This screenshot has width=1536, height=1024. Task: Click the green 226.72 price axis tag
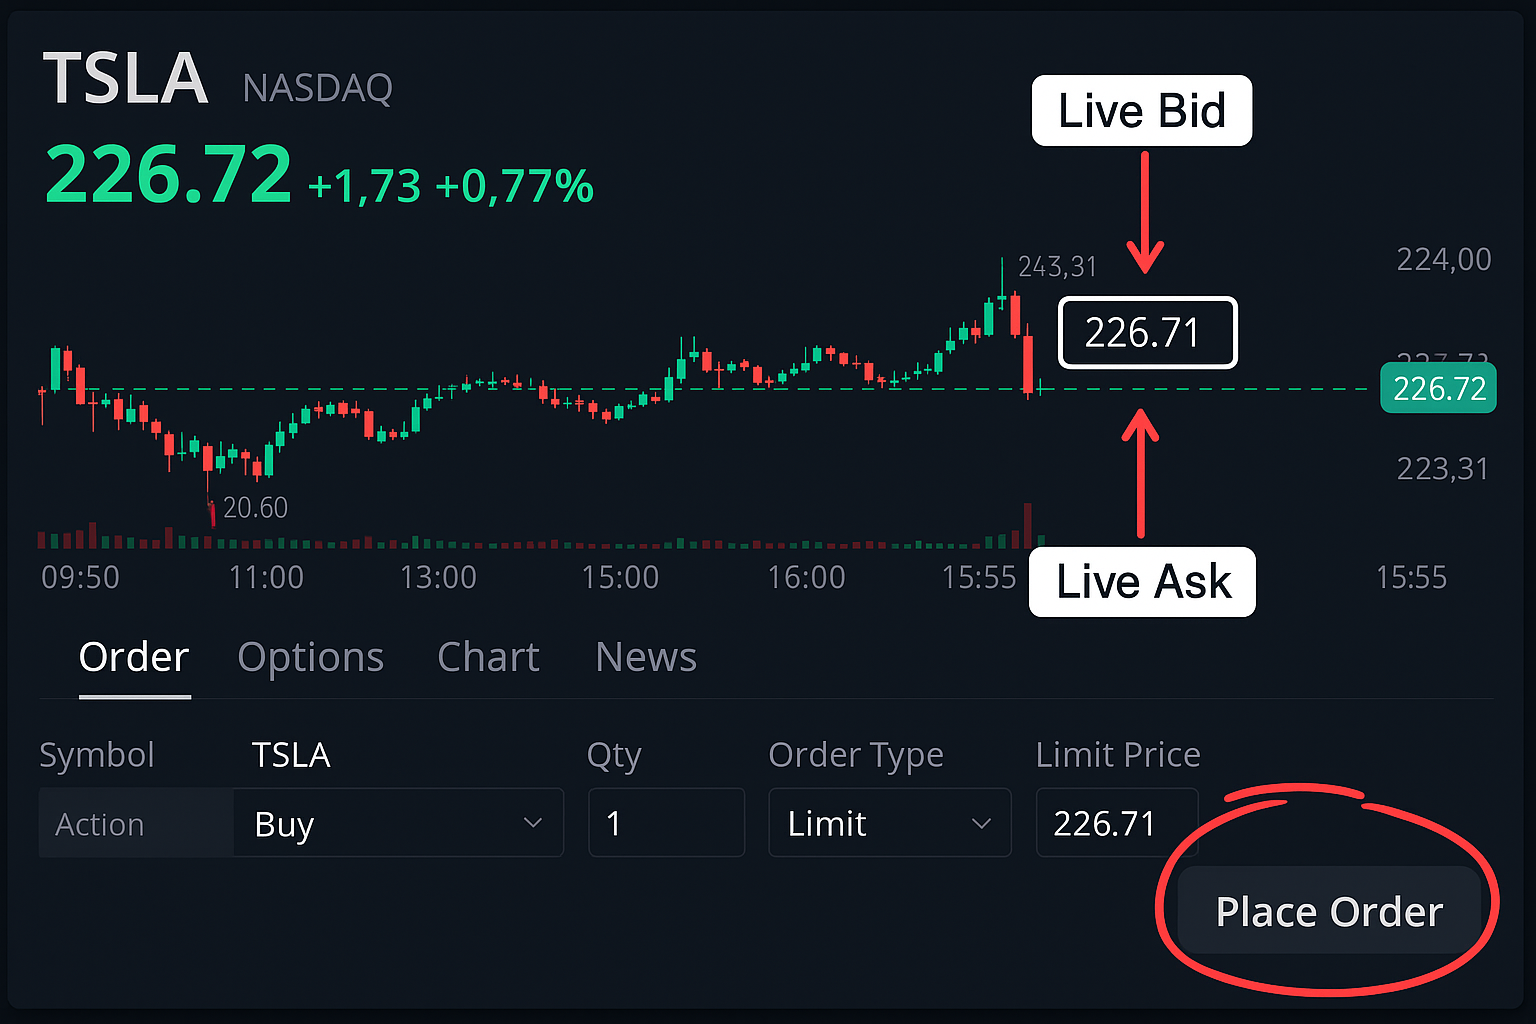[1438, 388]
